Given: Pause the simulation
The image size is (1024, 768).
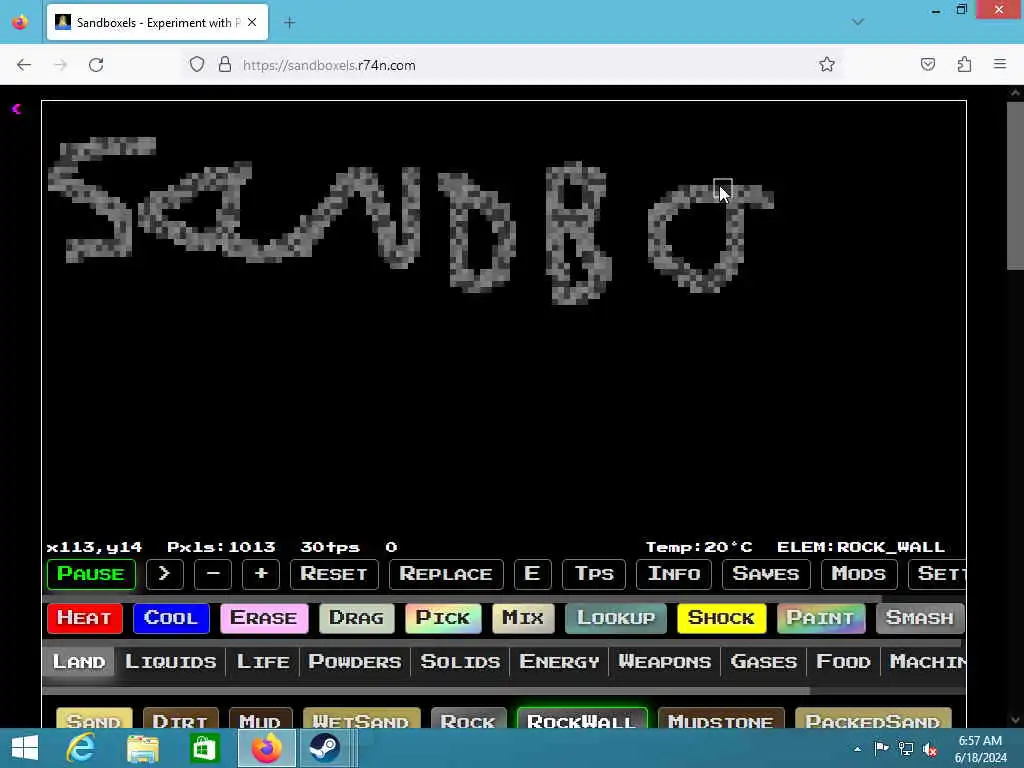Looking at the screenshot, I should [91, 574].
